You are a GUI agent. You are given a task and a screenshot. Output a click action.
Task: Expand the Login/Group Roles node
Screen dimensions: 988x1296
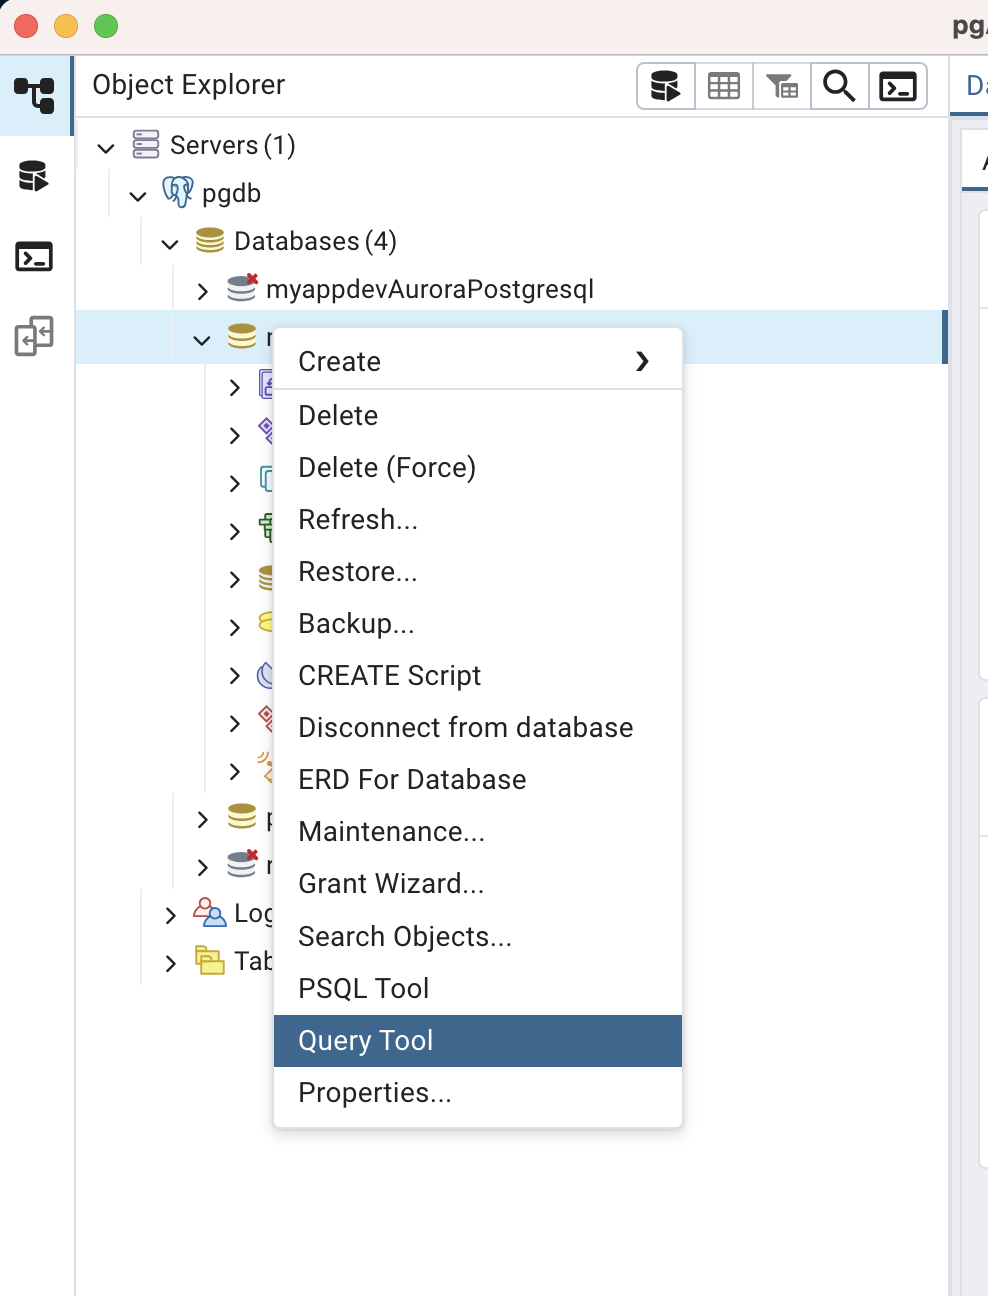coord(171,915)
